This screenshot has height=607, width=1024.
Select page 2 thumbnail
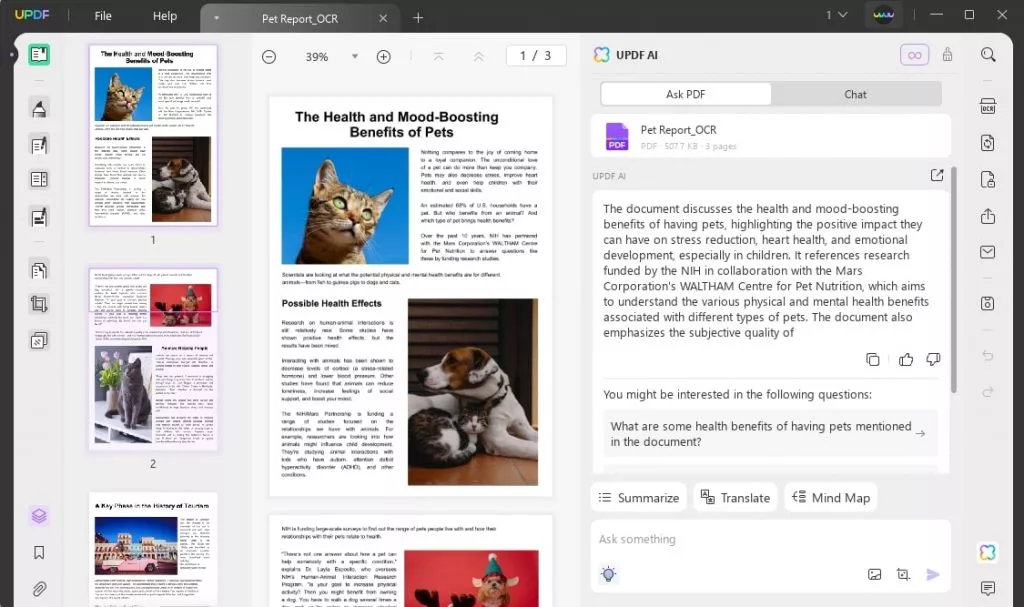[x=153, y=359]
